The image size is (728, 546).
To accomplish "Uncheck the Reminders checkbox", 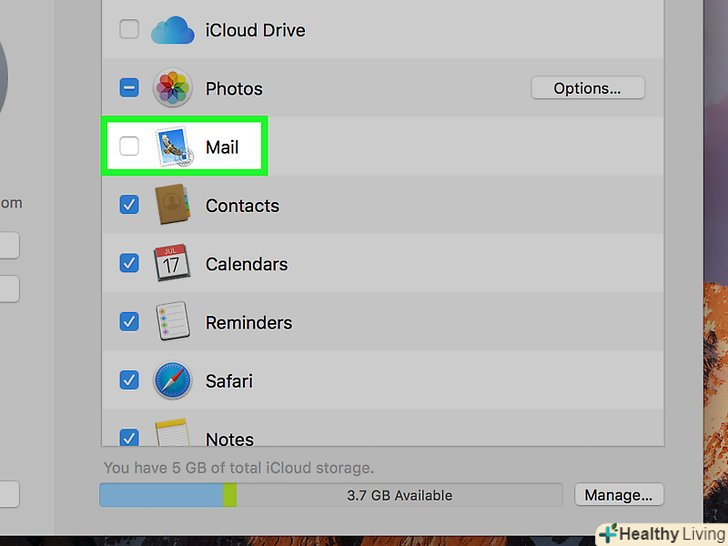I will (x=129, y=322).
